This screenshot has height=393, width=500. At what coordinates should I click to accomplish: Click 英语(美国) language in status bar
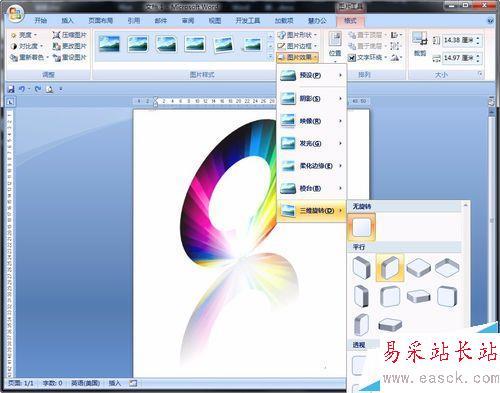86,383
